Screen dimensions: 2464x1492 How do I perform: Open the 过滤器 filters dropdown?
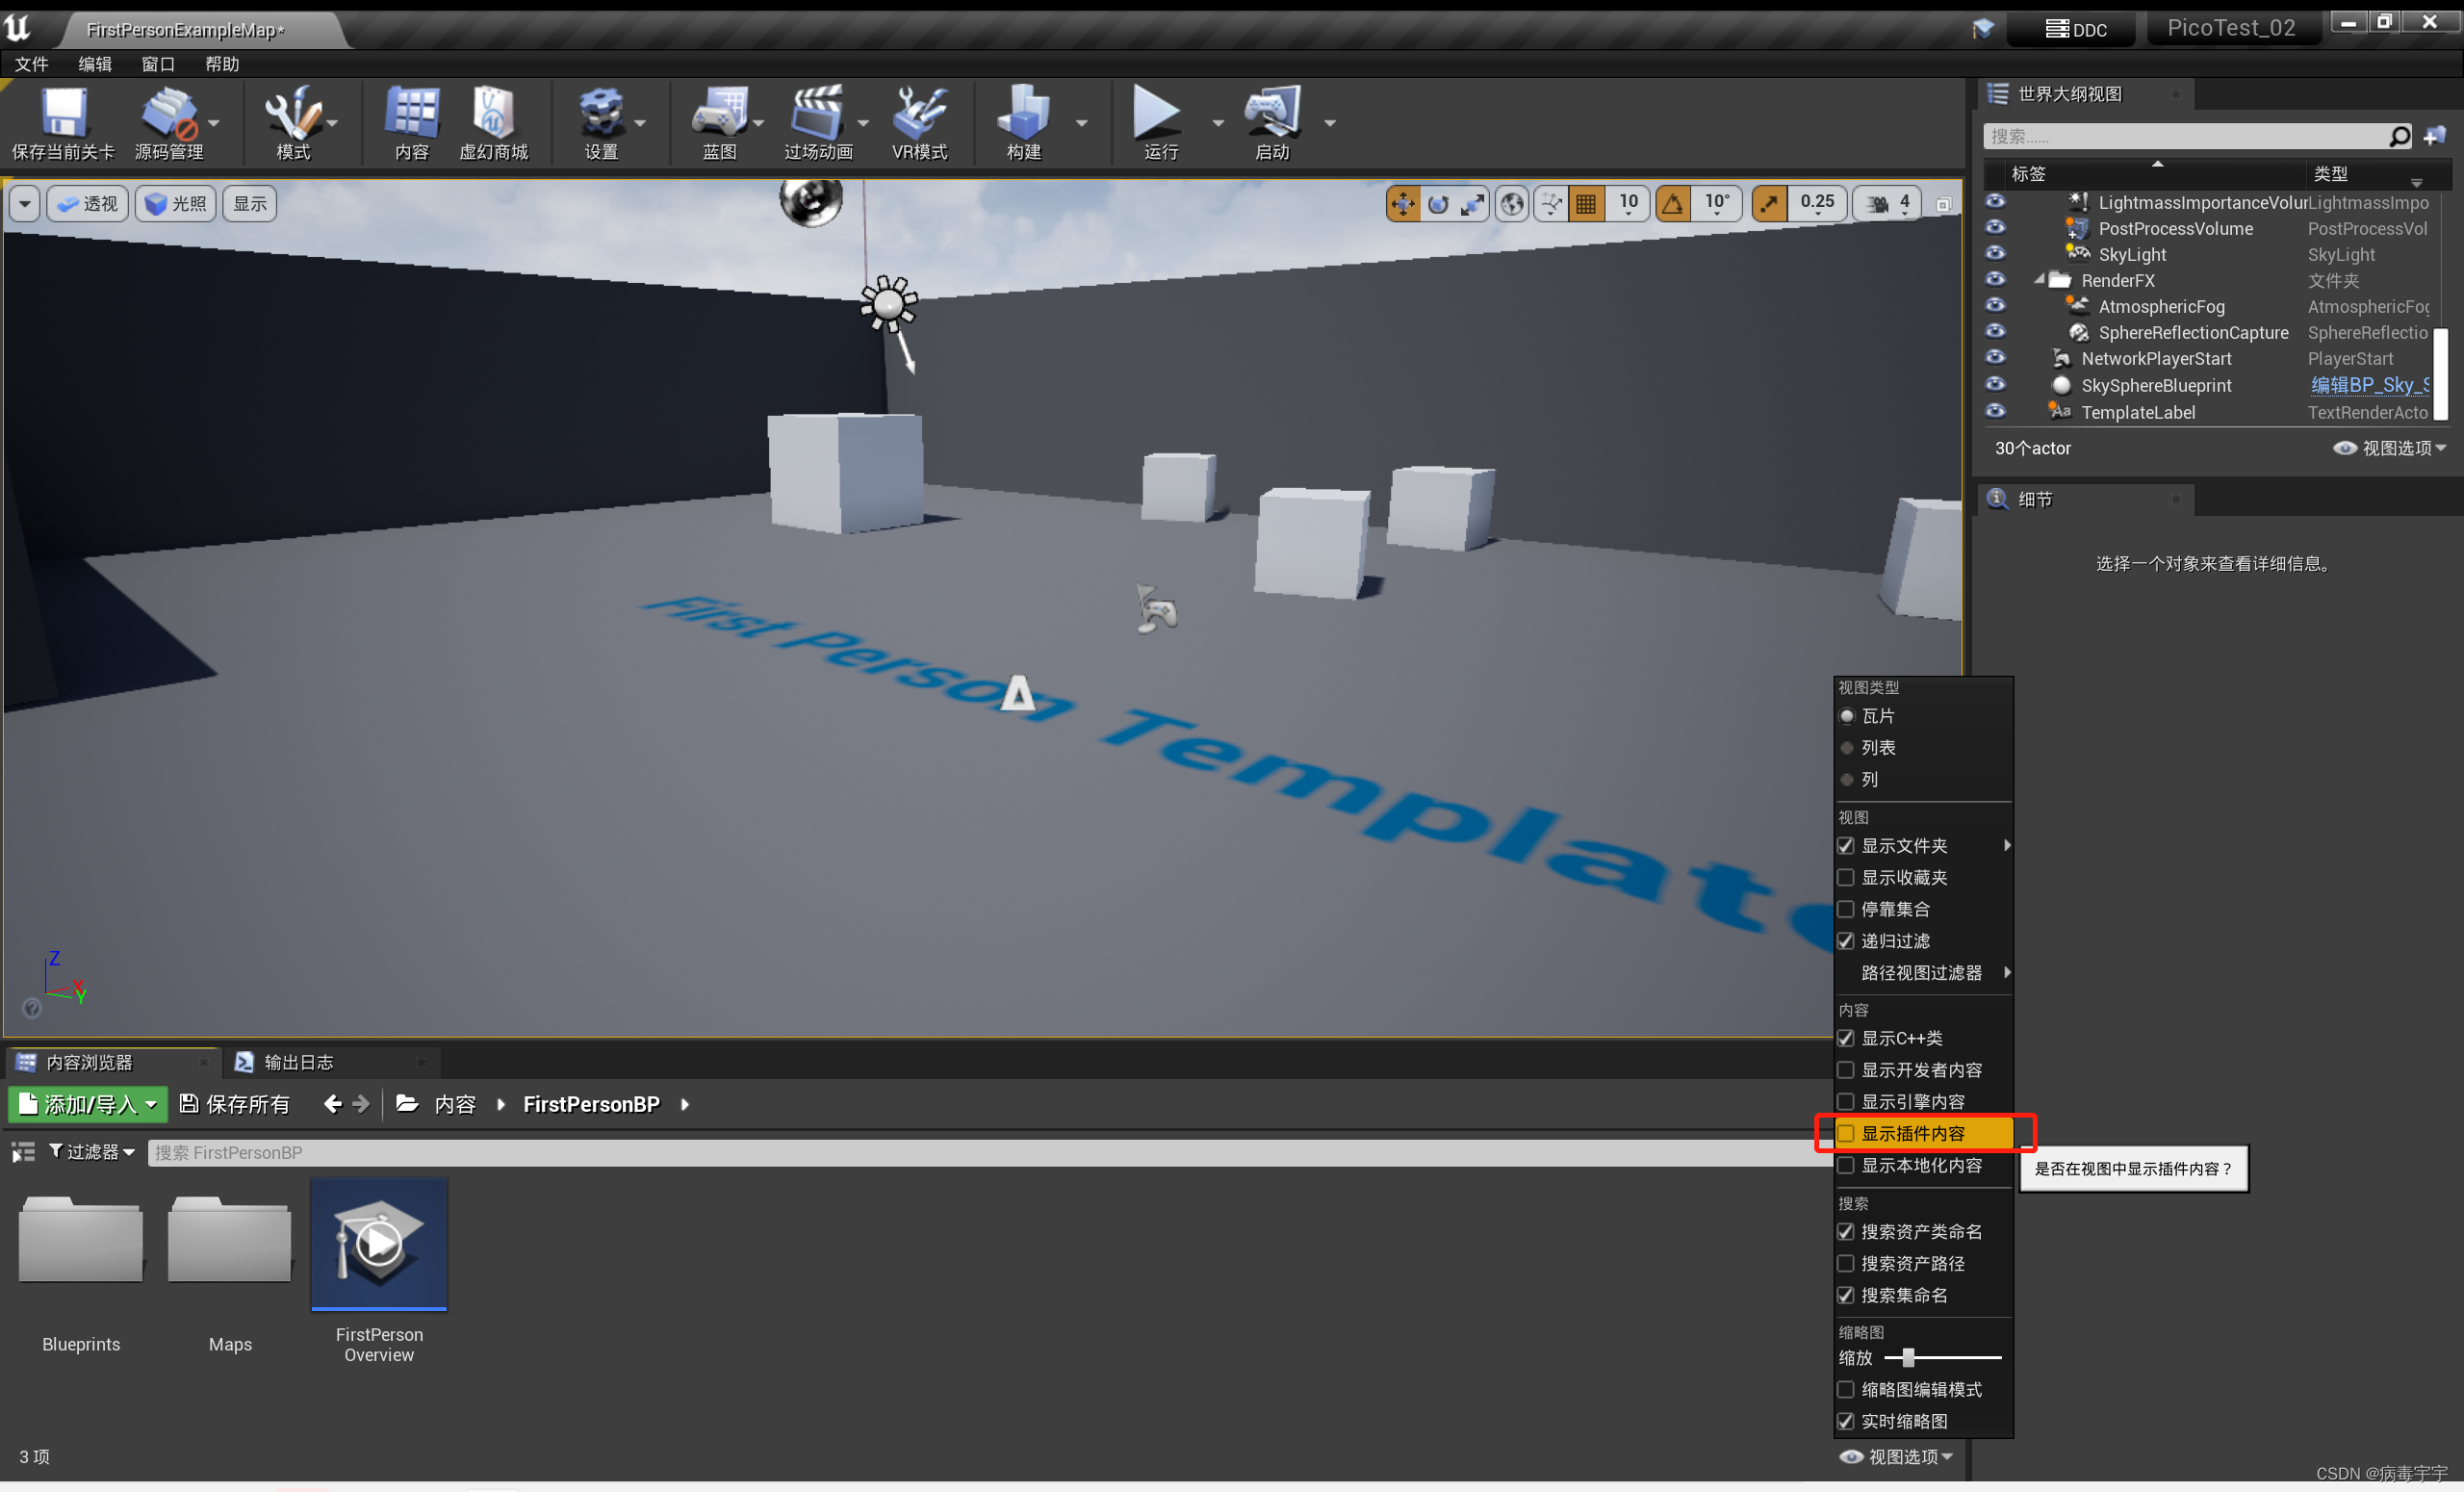pos(92,1152)
